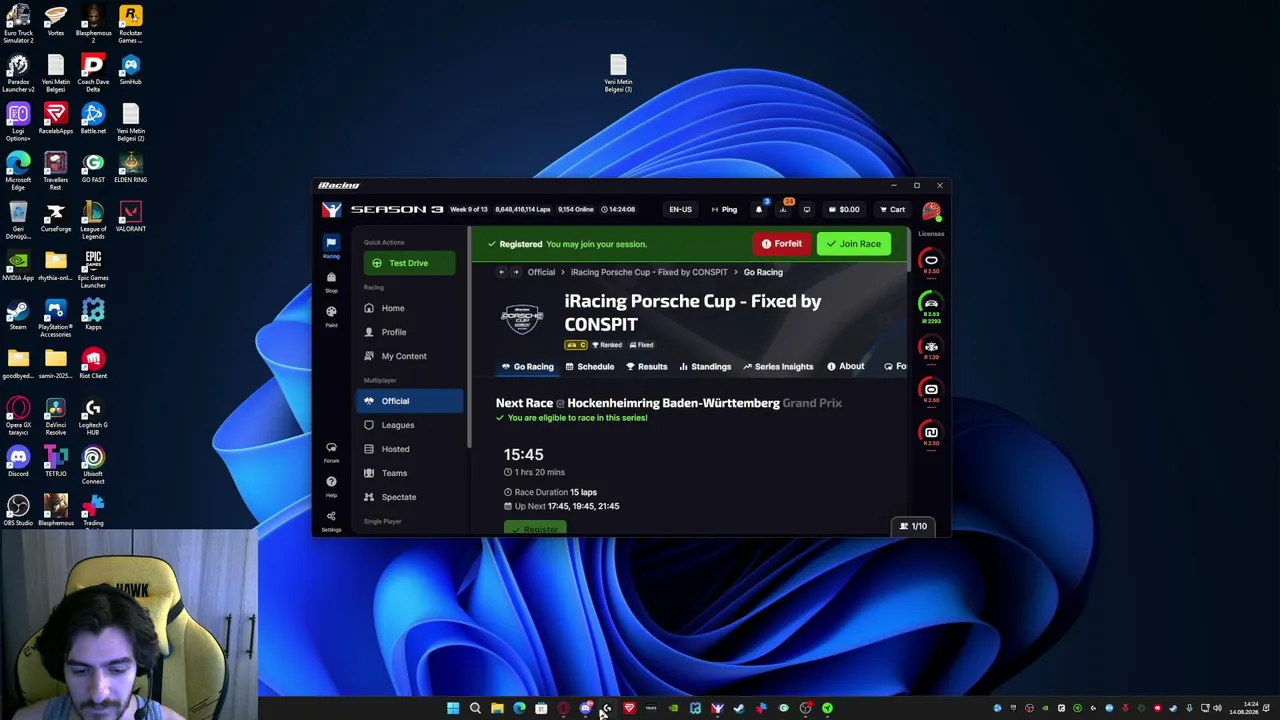Click the iRacing logo in header

pos(331,209)
